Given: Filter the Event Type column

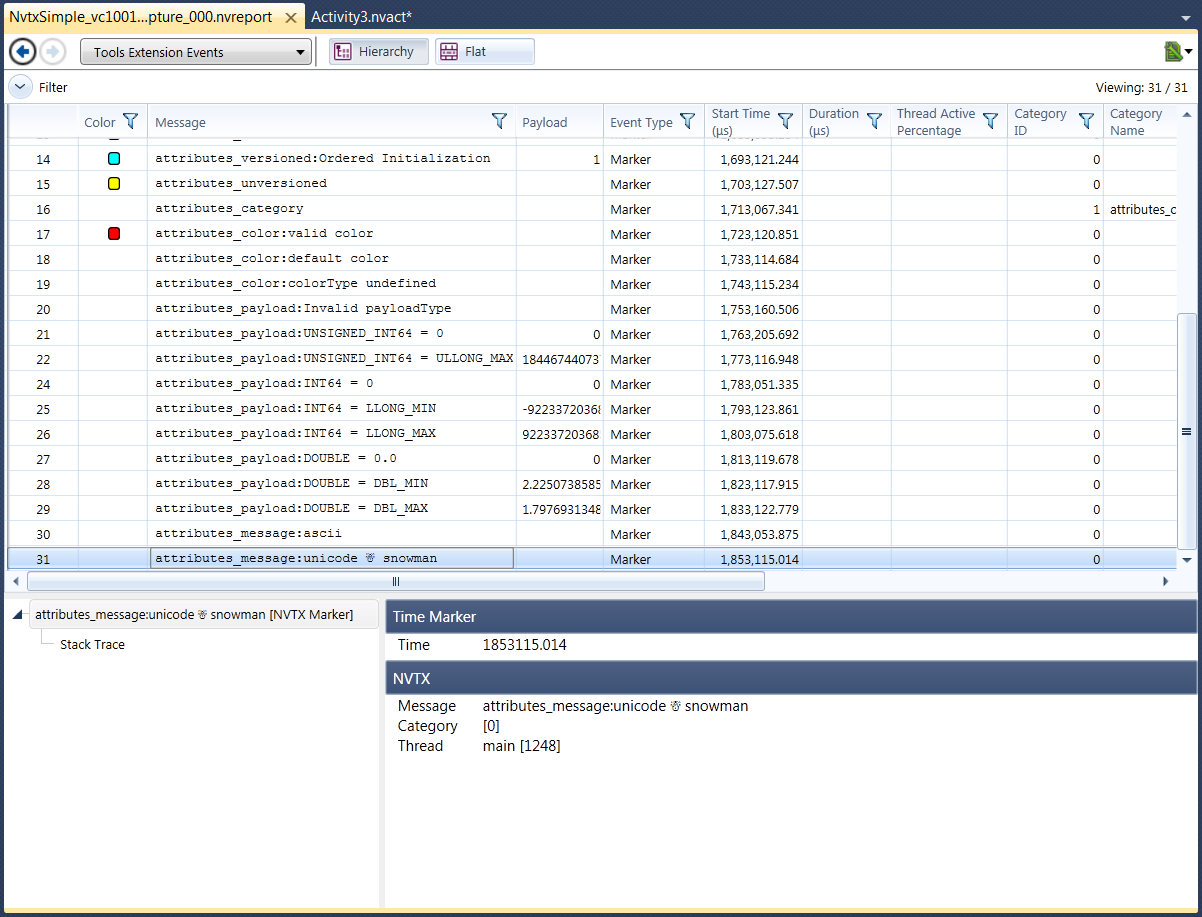Looking at the screenshot, I should click(687, 121).
